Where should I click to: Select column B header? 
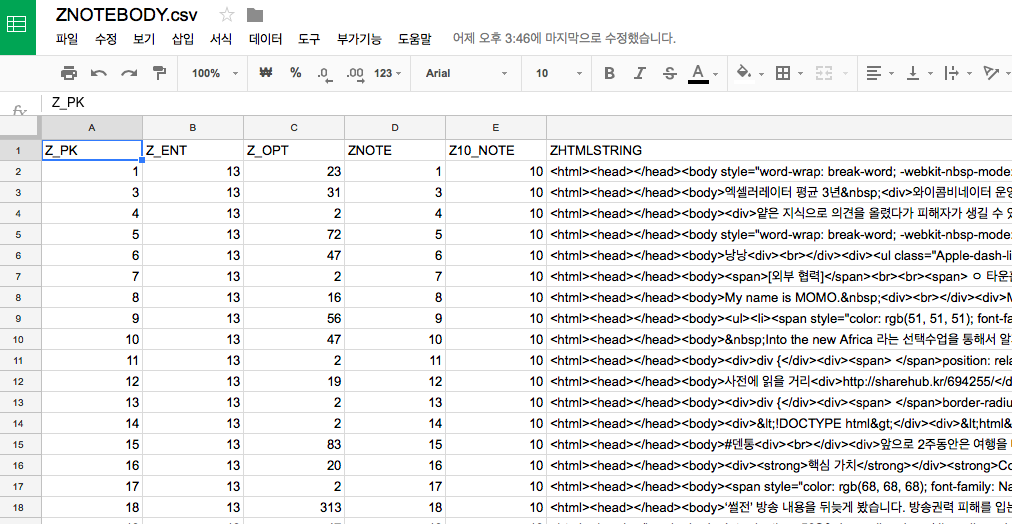click(193, 128)
